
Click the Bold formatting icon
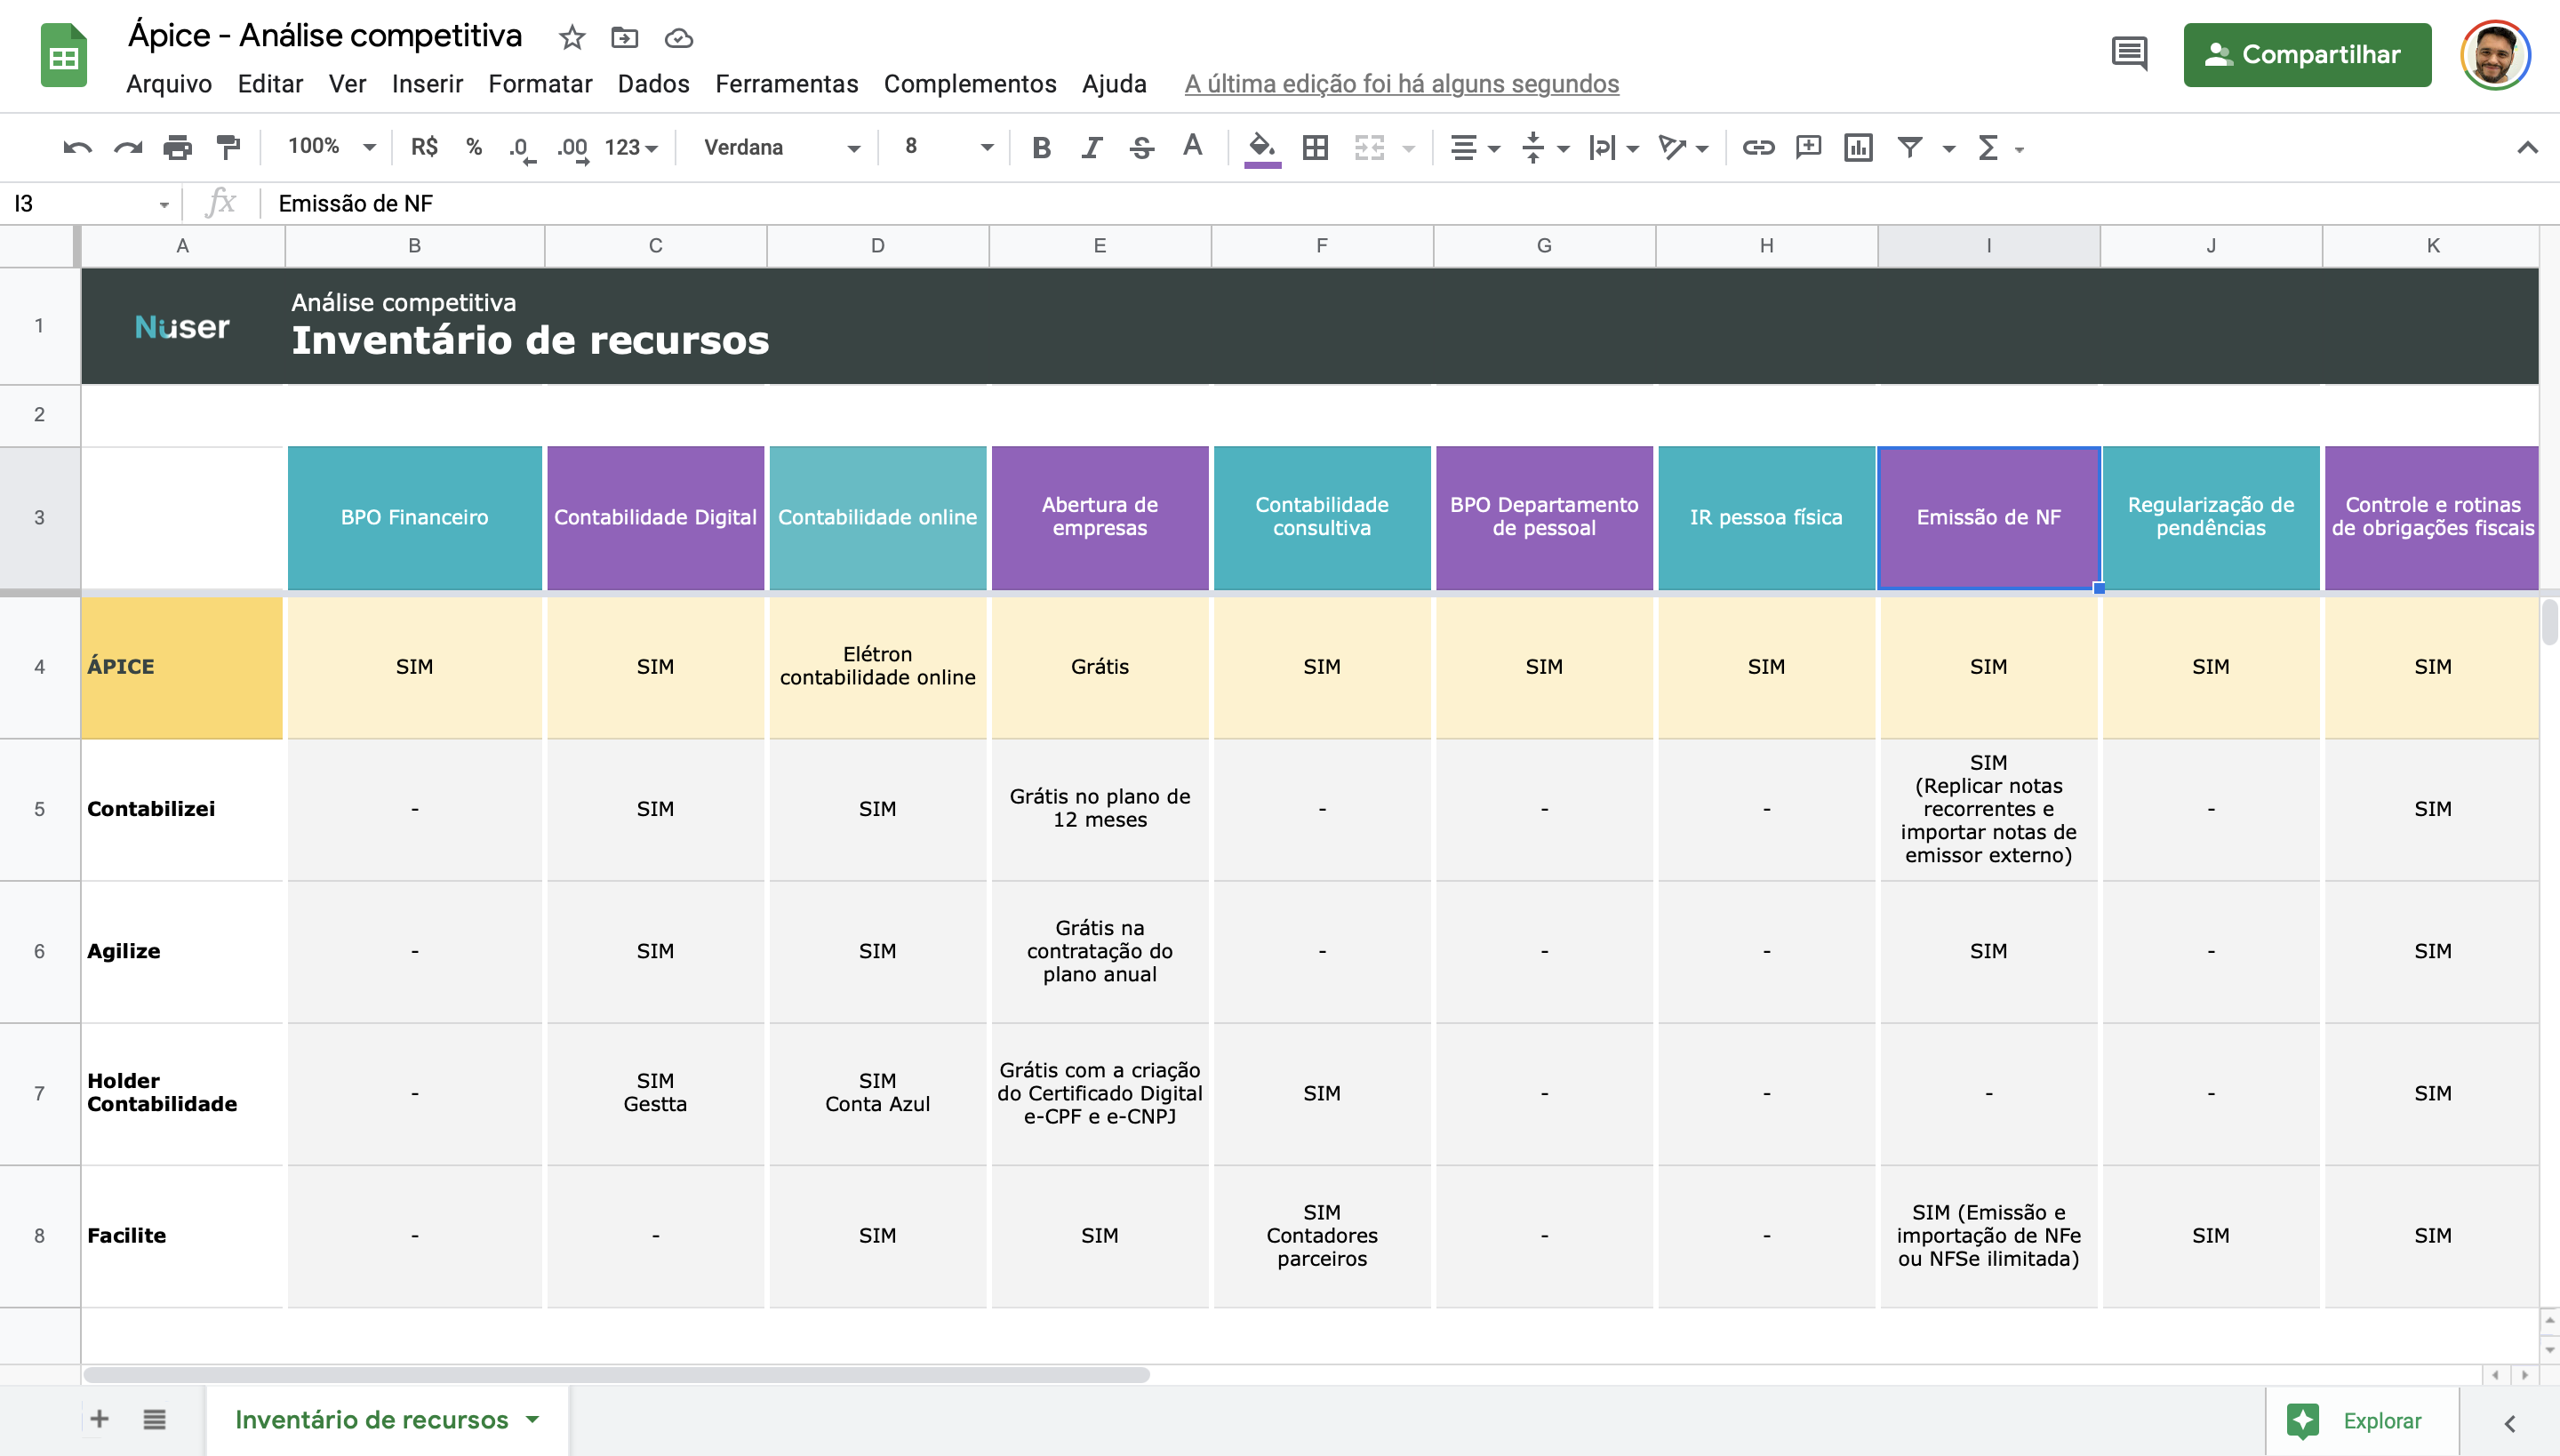[x=1041, y=146]
